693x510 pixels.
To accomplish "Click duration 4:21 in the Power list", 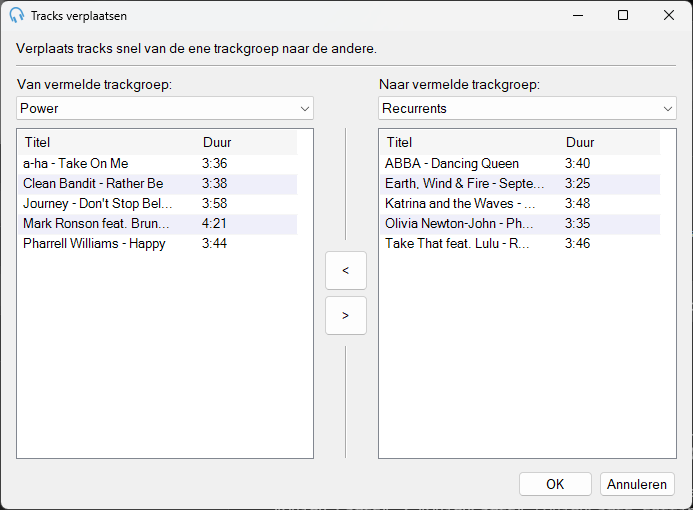I will [x=214, y=223].
